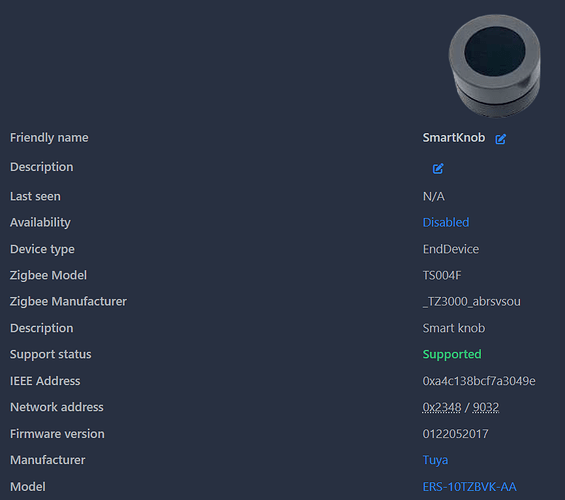Click the 0x2348 hex network address
Screen dimensions: 565x500
pyautogui.click(x=442, y=407)
